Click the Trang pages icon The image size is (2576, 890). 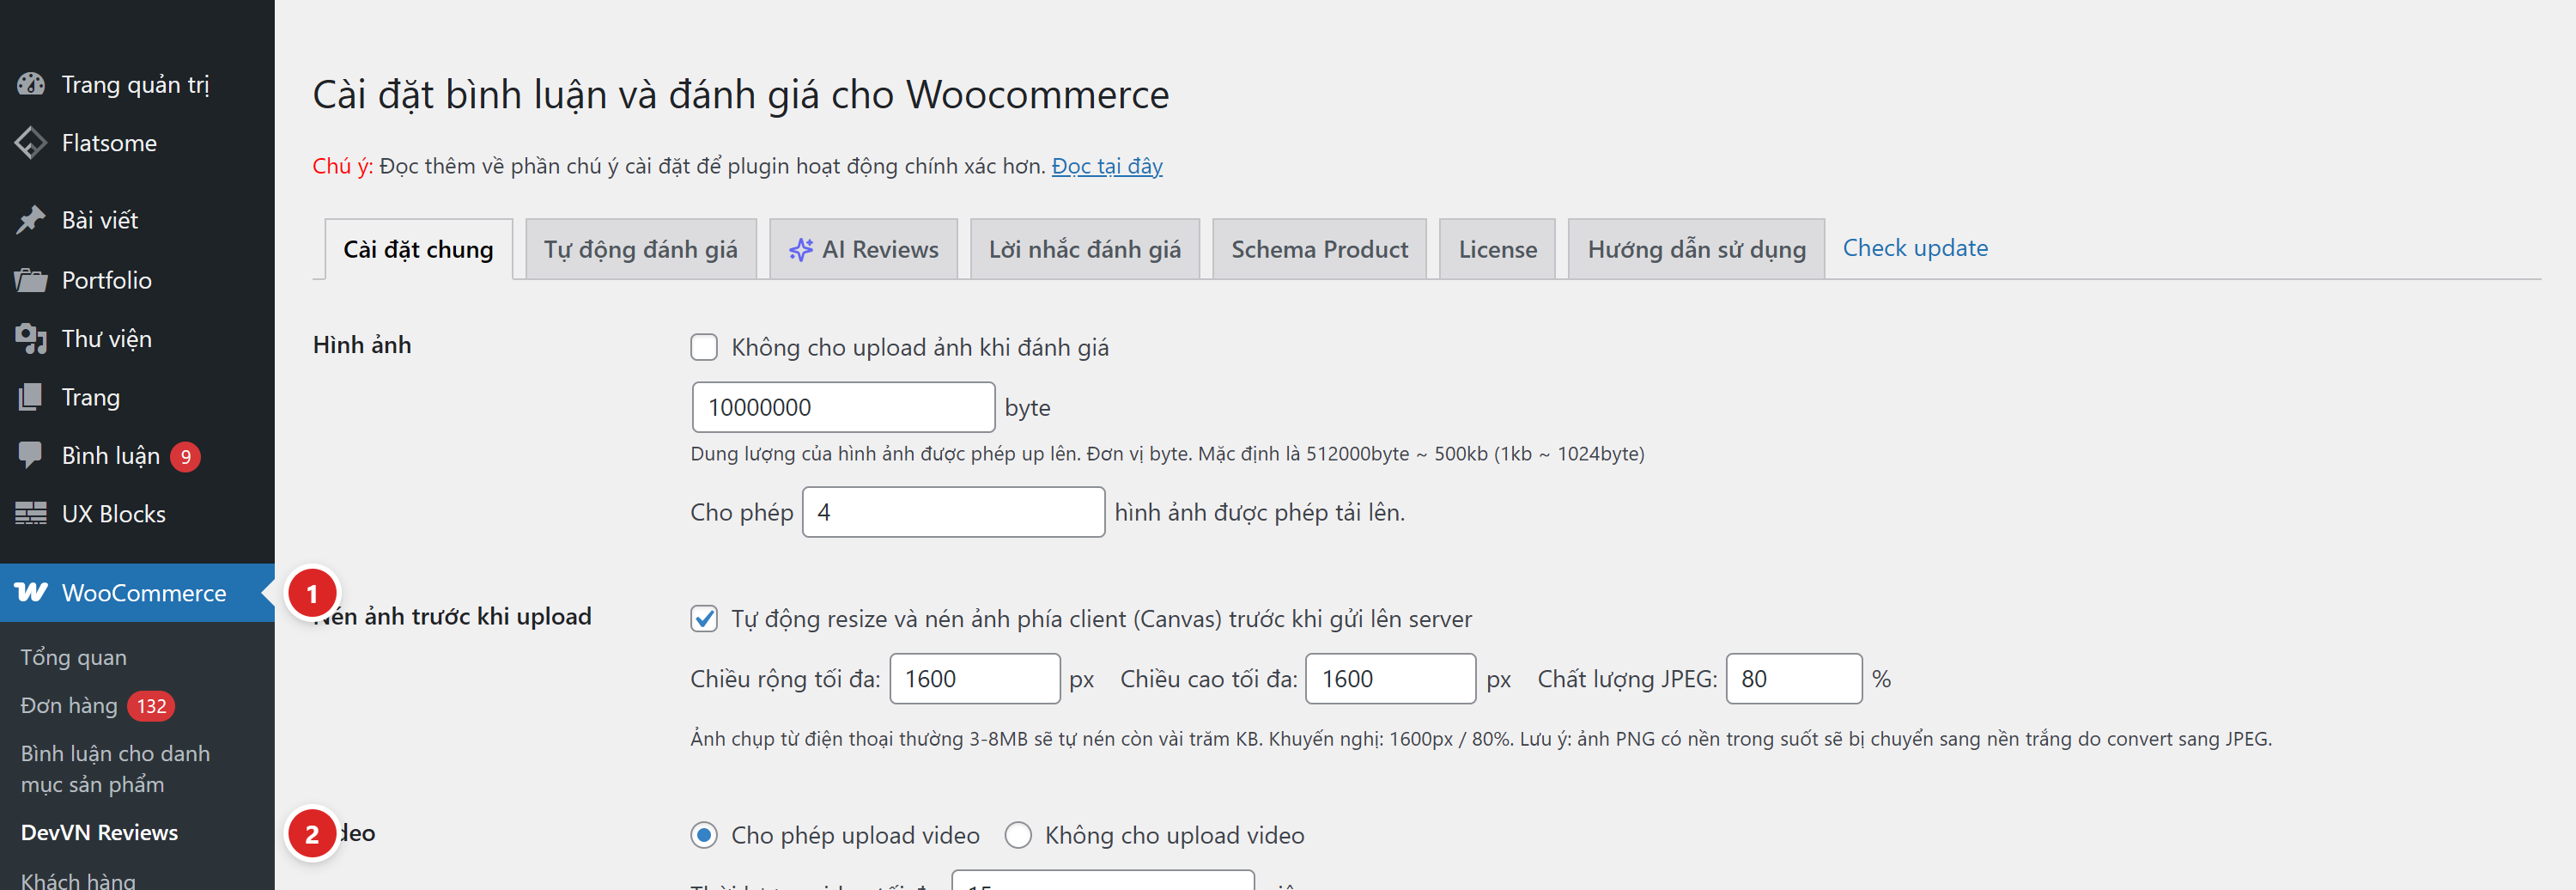click(31, 398)
